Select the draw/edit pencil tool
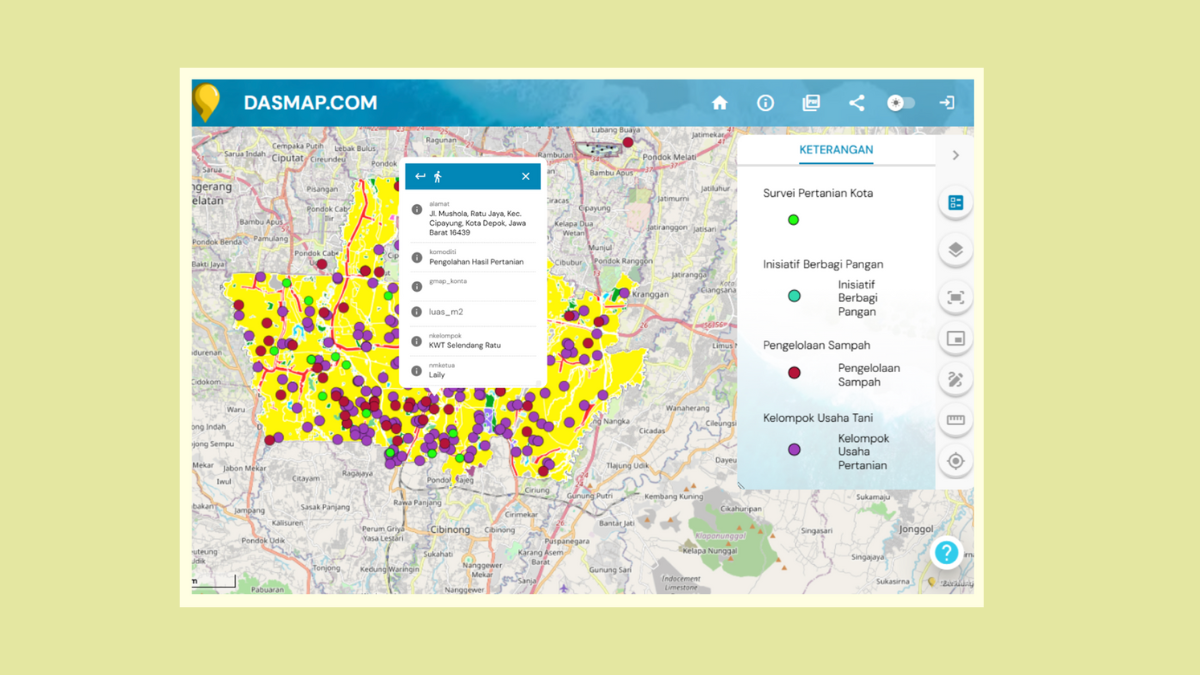 pyautogui.click(x=955, y=380)
